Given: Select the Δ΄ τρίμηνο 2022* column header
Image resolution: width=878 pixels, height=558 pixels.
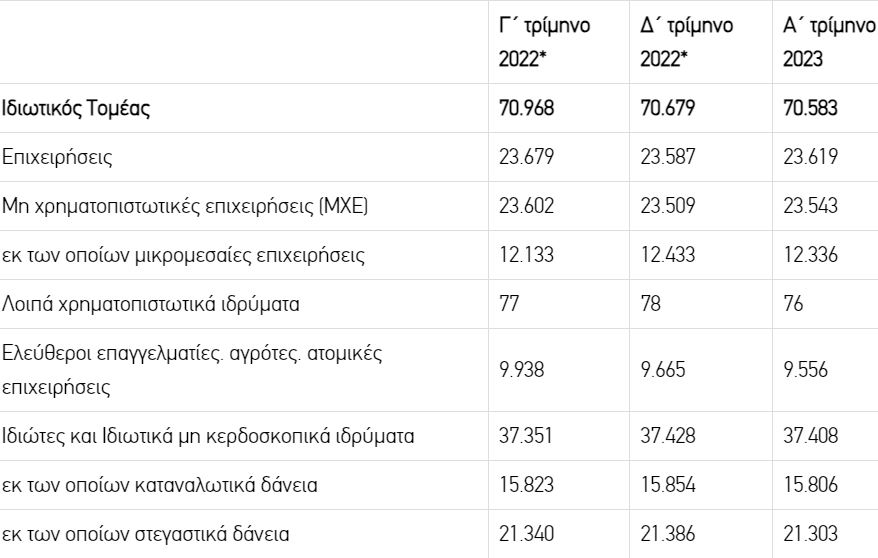Looking at the screenshot, I should click(x=686, y=42).
